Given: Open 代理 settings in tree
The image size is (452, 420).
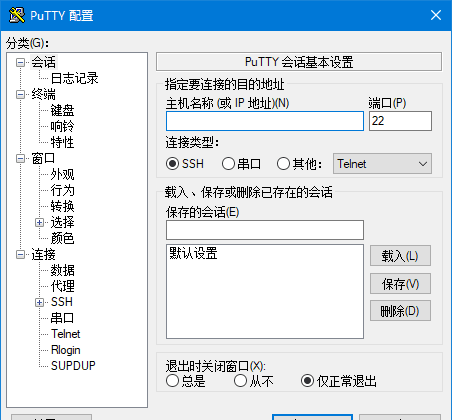Looking at the screenshot, I should click(x=62, y=286).
